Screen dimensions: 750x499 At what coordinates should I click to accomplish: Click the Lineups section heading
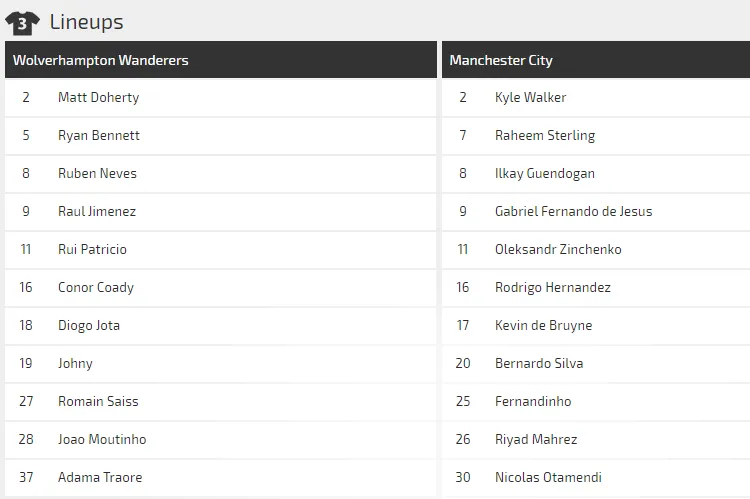(86, 22)
